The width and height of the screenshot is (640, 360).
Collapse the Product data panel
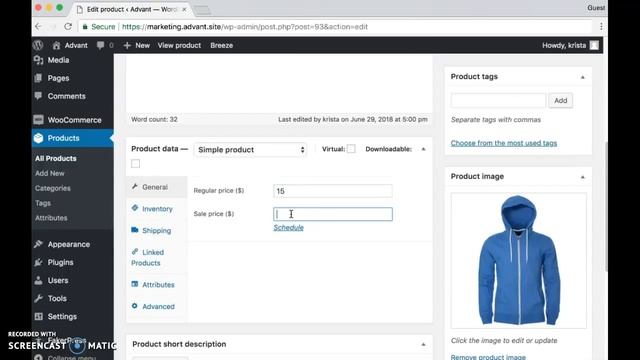point(423,149)
